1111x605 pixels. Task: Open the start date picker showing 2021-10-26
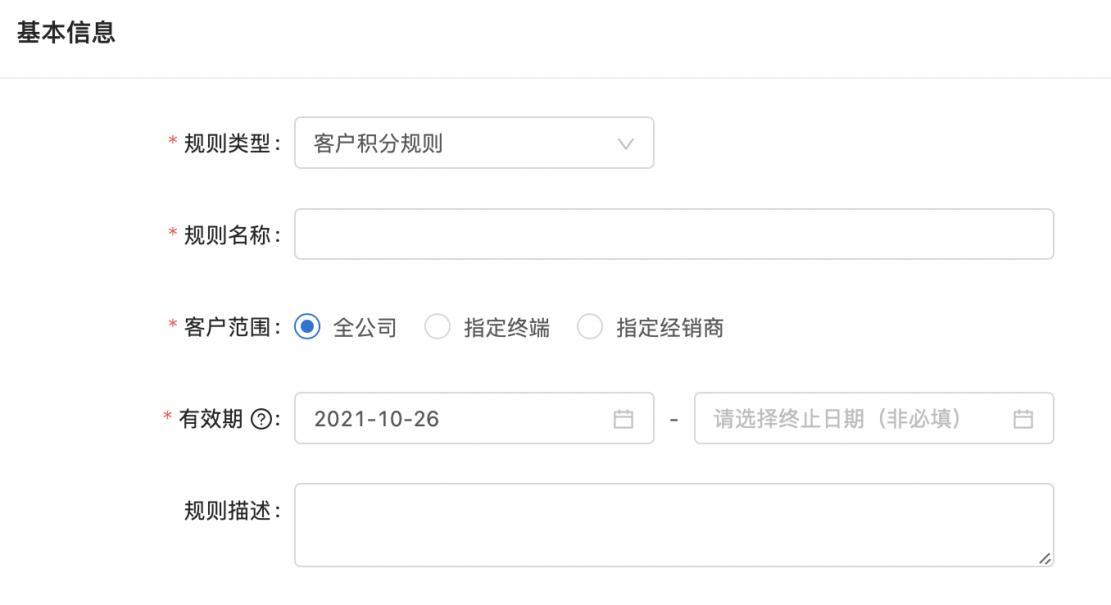(450, 419)
